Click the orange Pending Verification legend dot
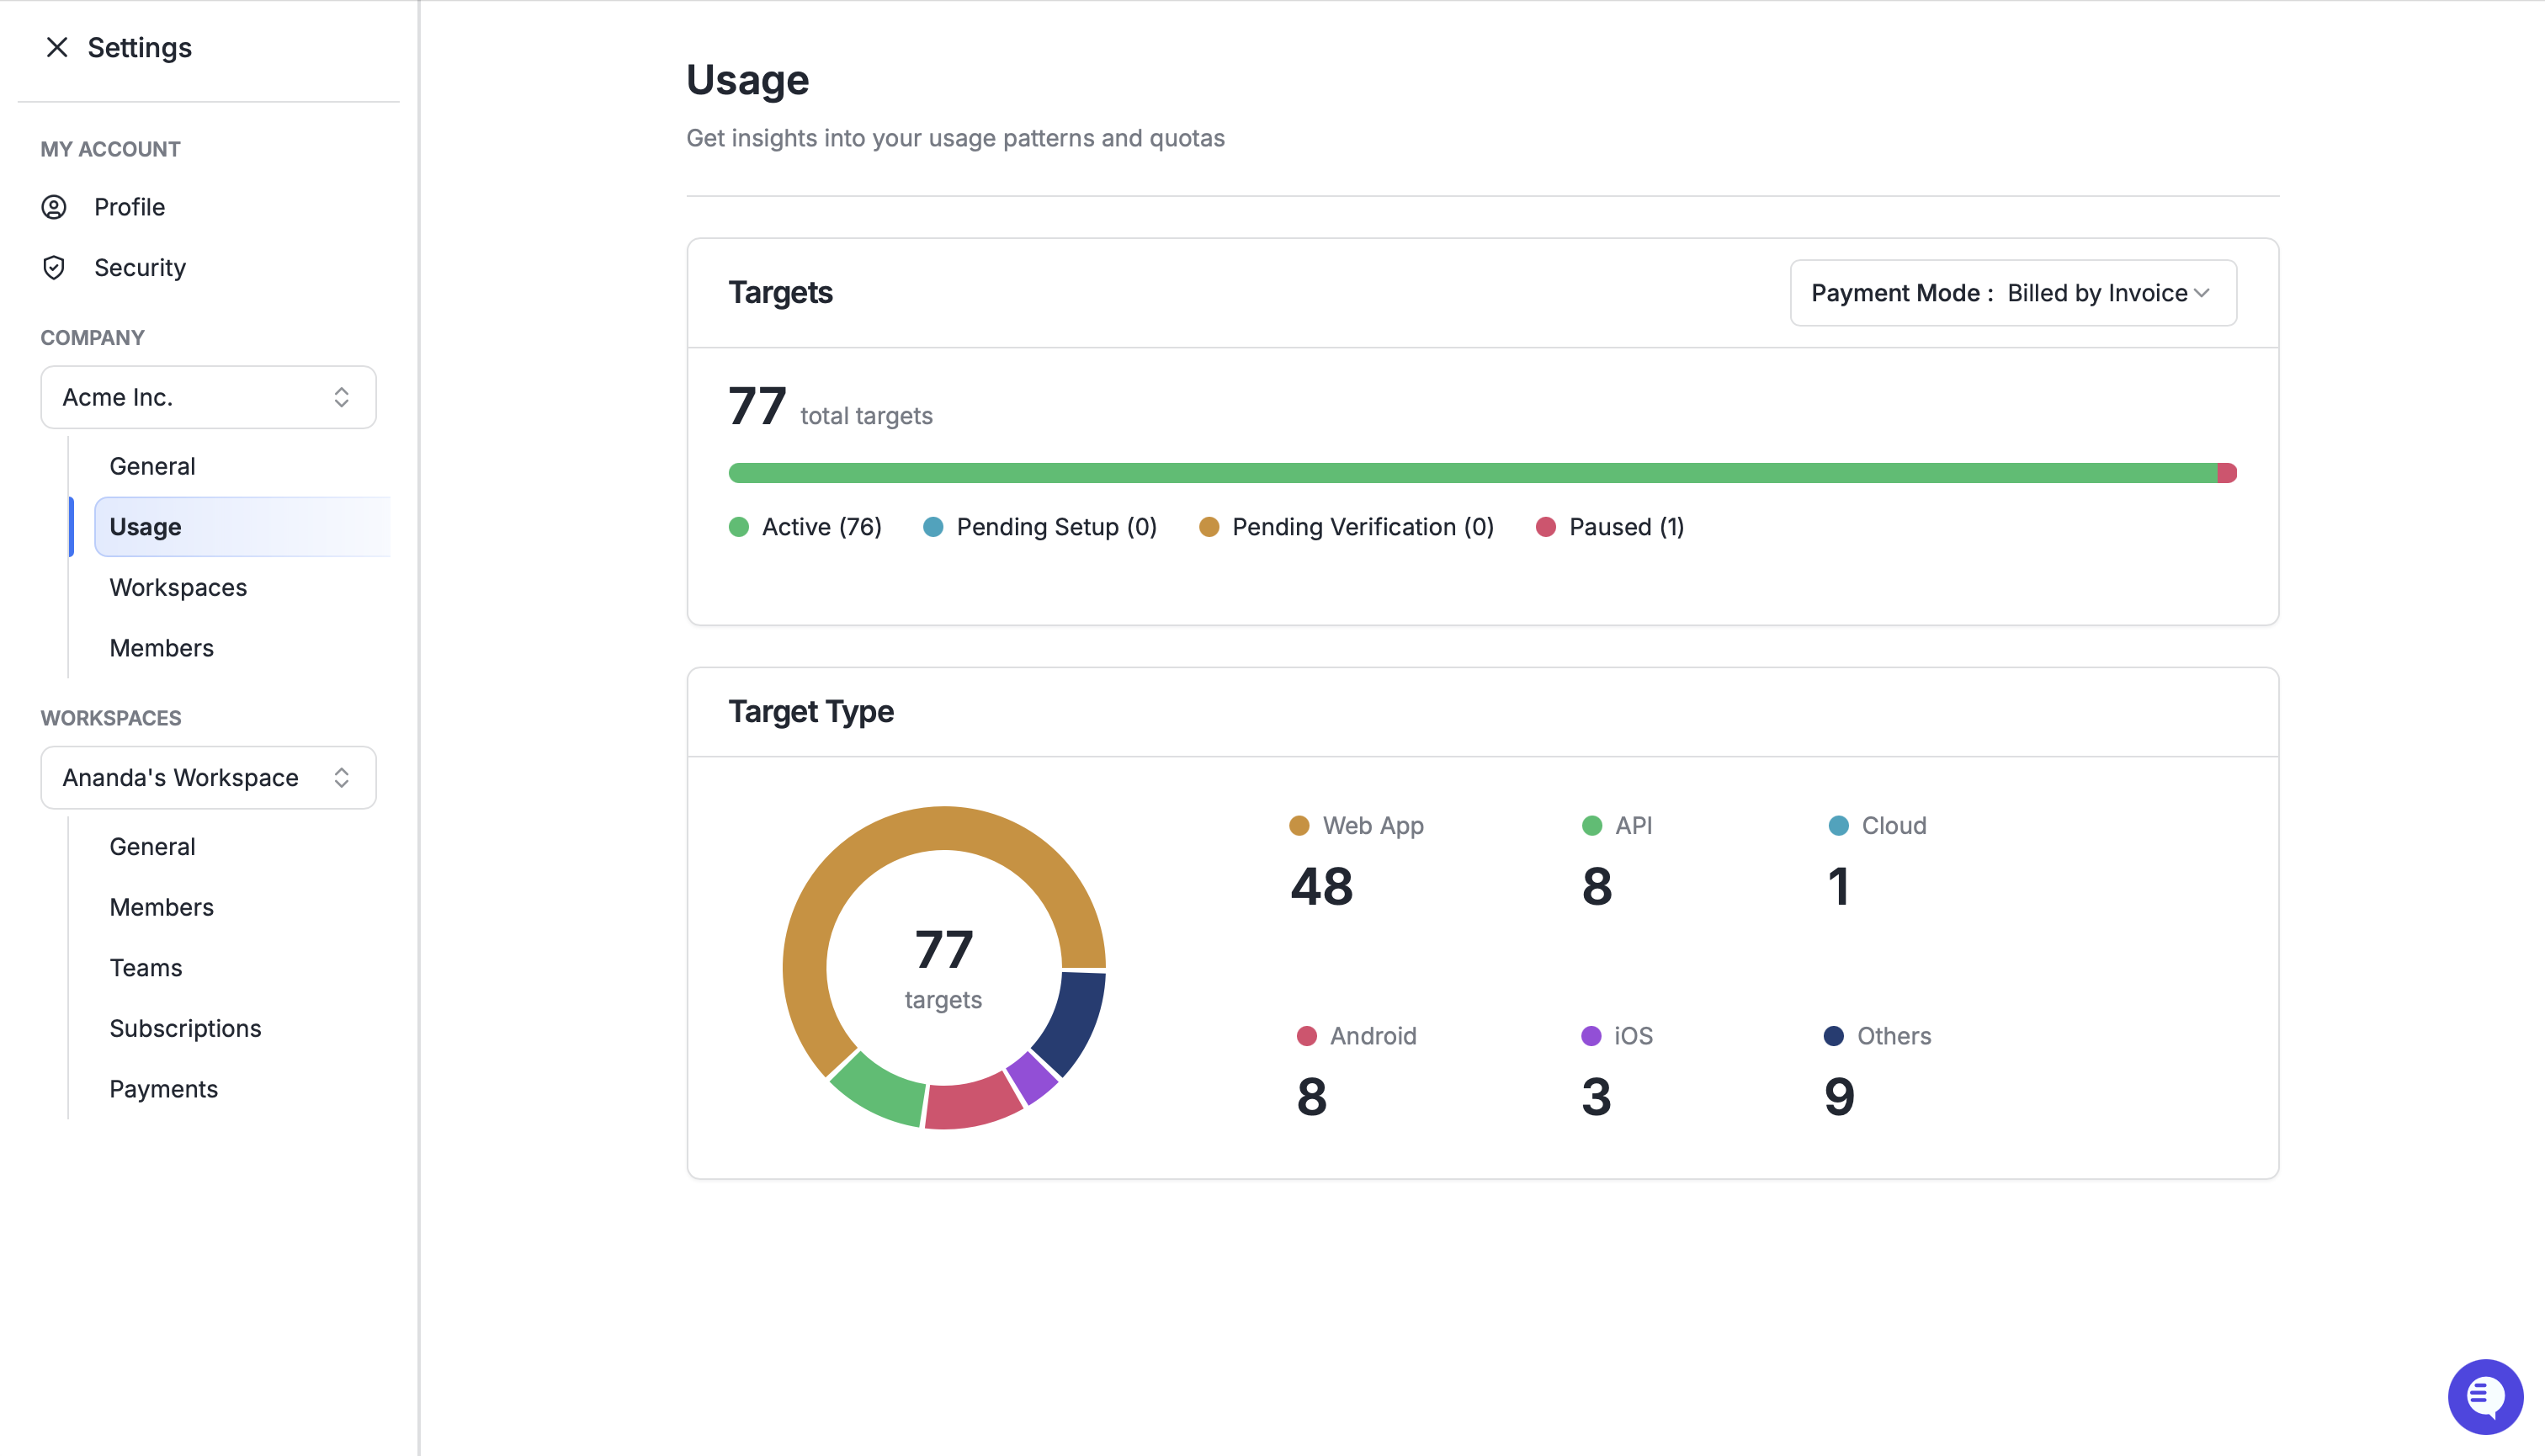2545x1456 pixels. 1209,527
